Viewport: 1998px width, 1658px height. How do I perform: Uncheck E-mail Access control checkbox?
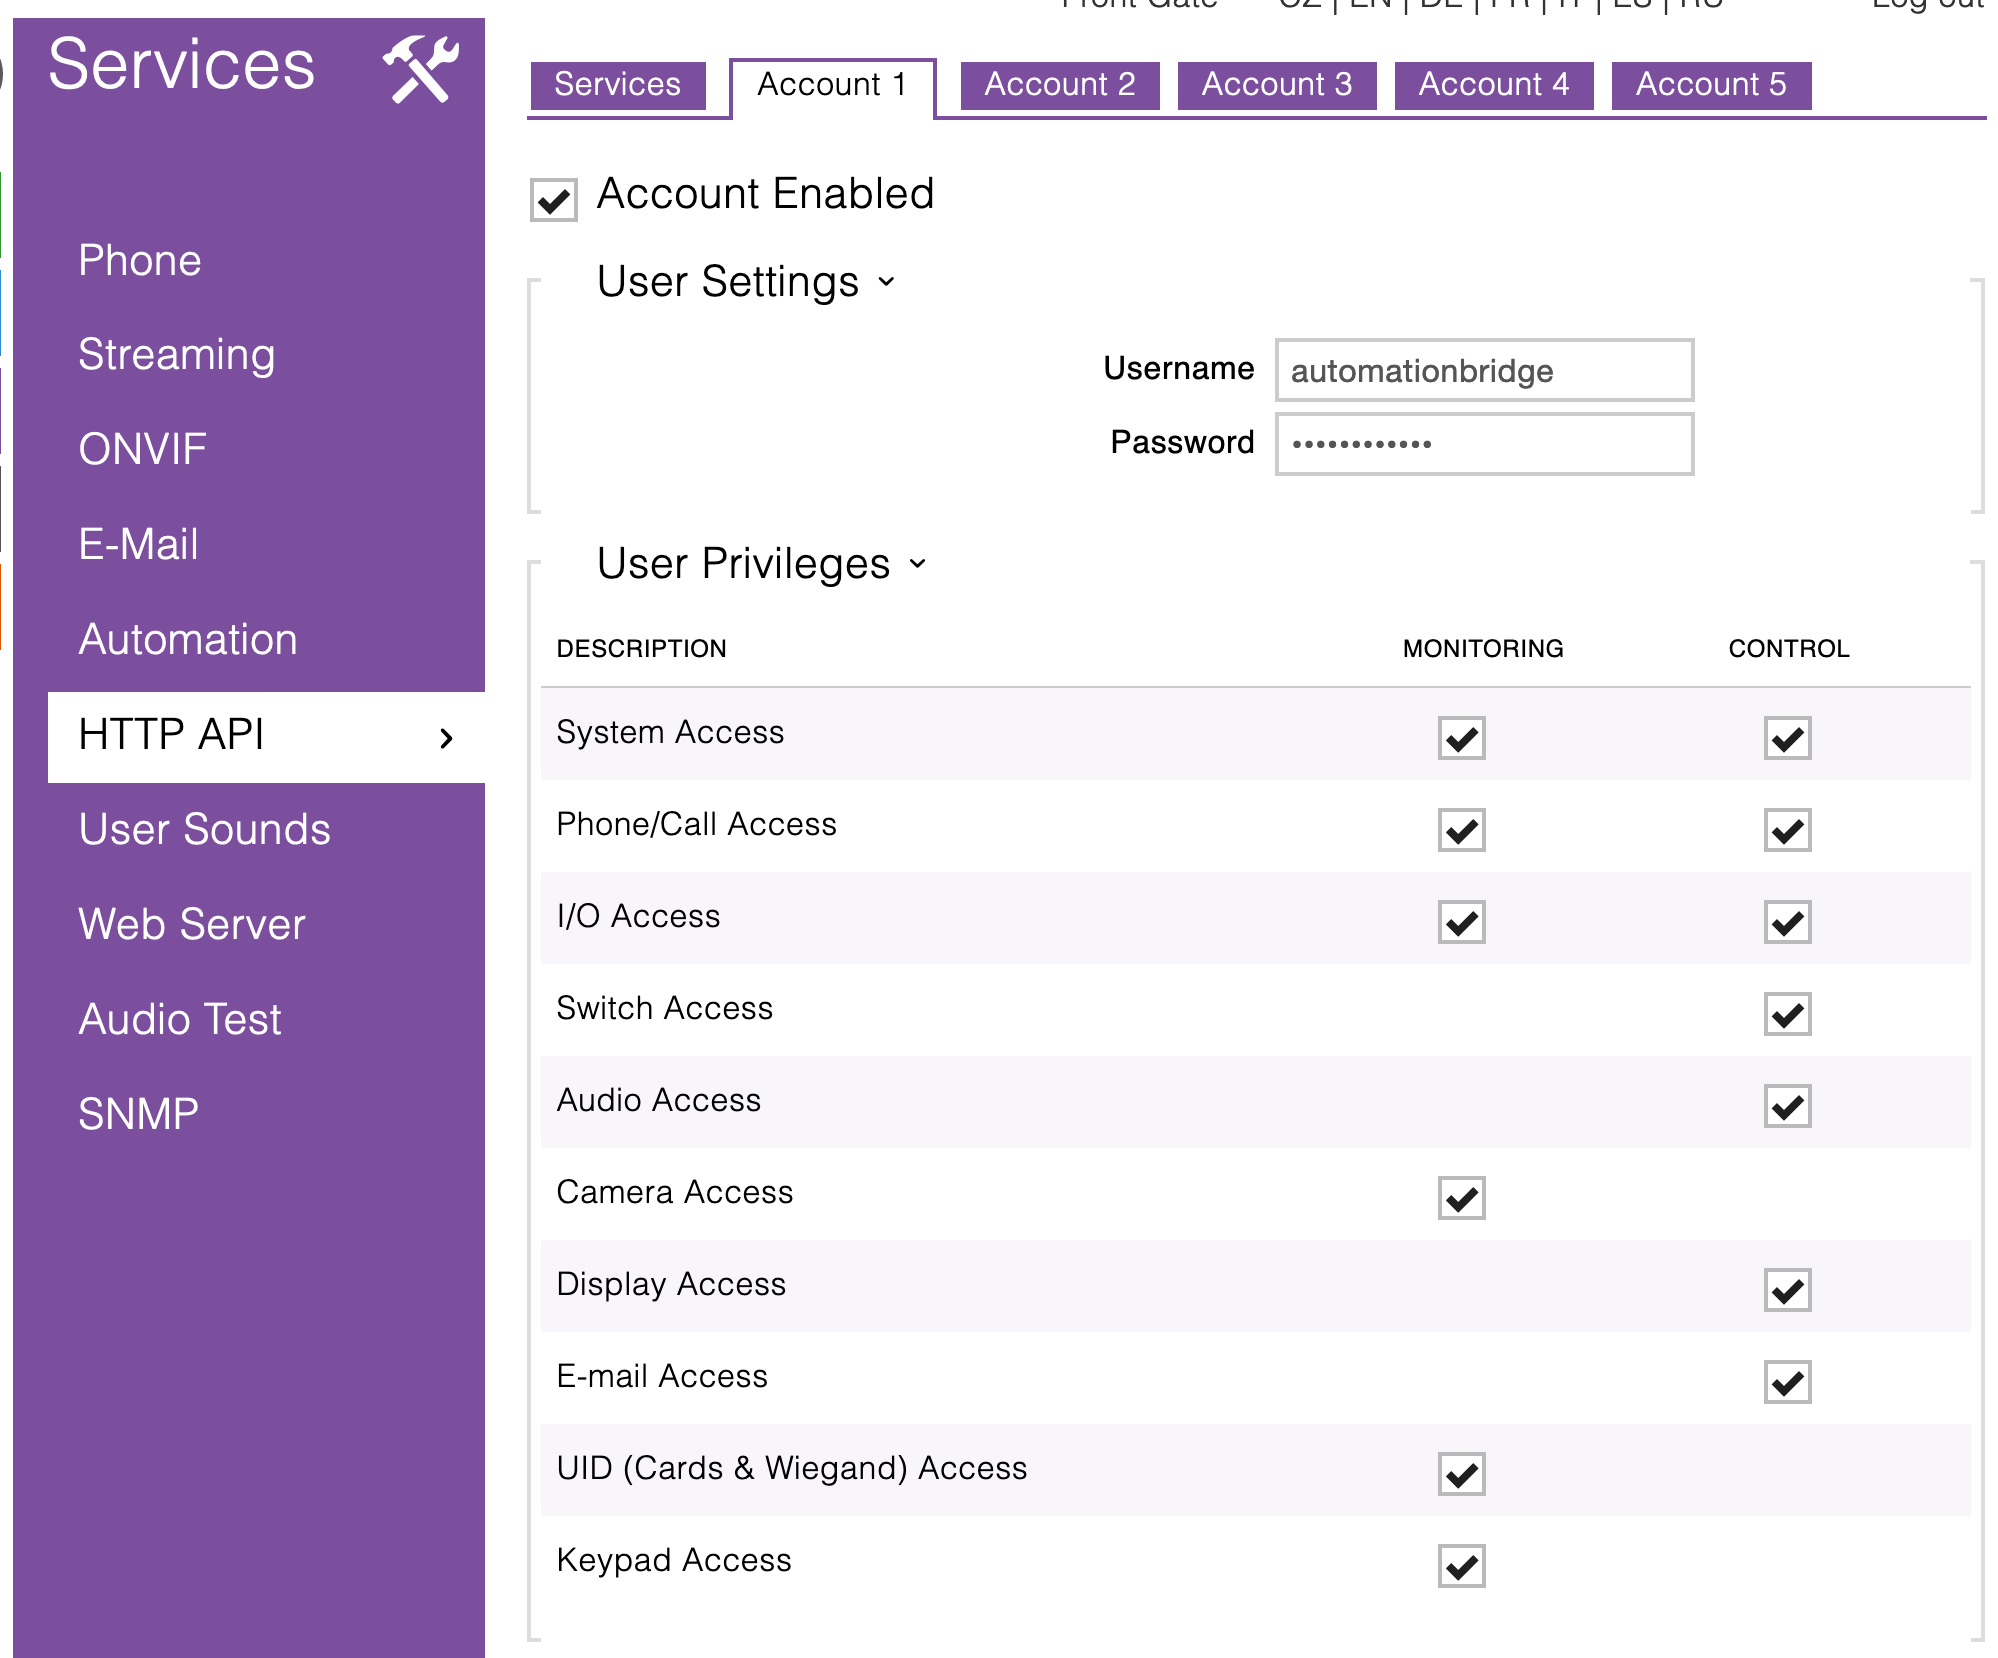coord(1787,1382)
